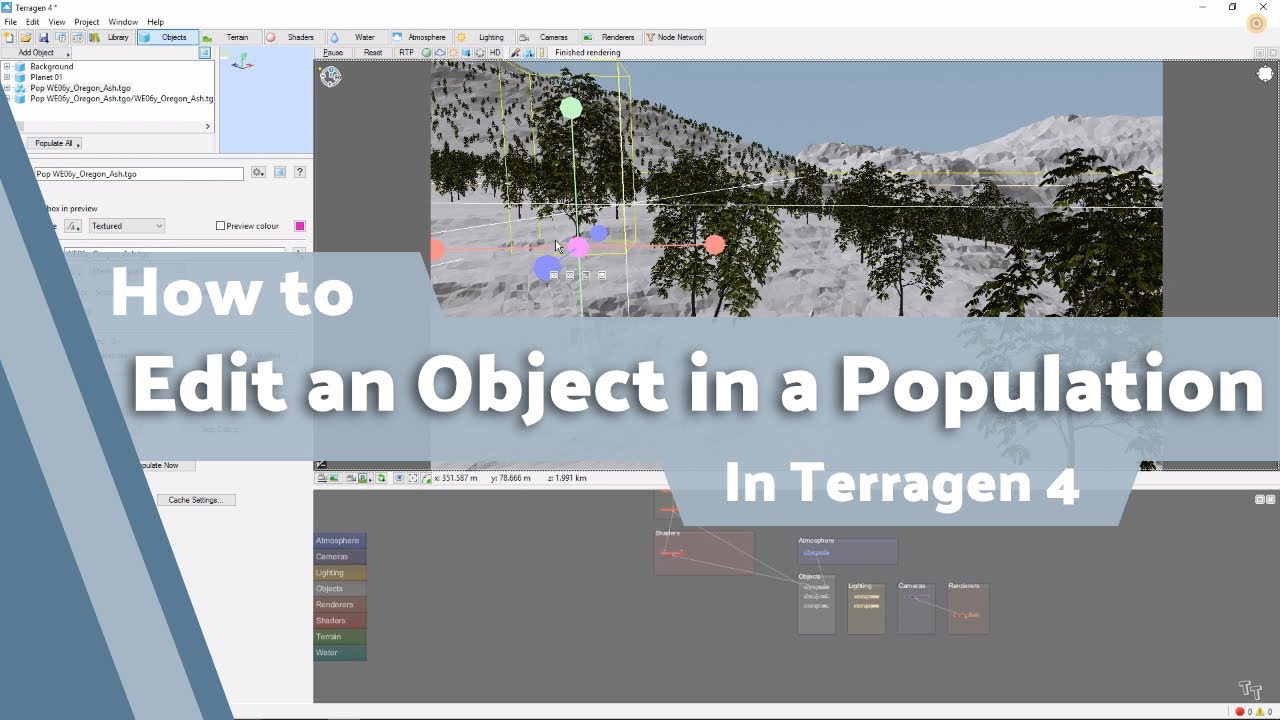Image resolution: width=1280 pixels, height=720 pixels.
Task: Open the preview display mode arrow button
Action: coord(74,226)
